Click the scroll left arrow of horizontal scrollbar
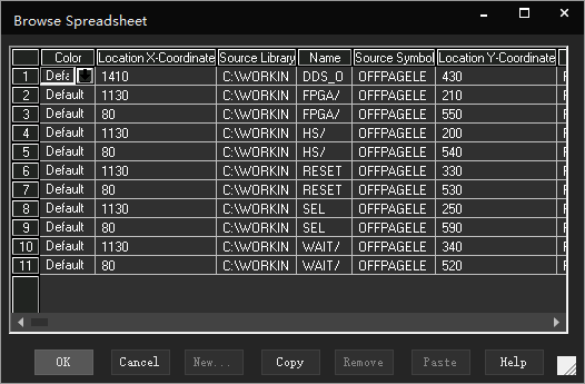 pos(21,322)
